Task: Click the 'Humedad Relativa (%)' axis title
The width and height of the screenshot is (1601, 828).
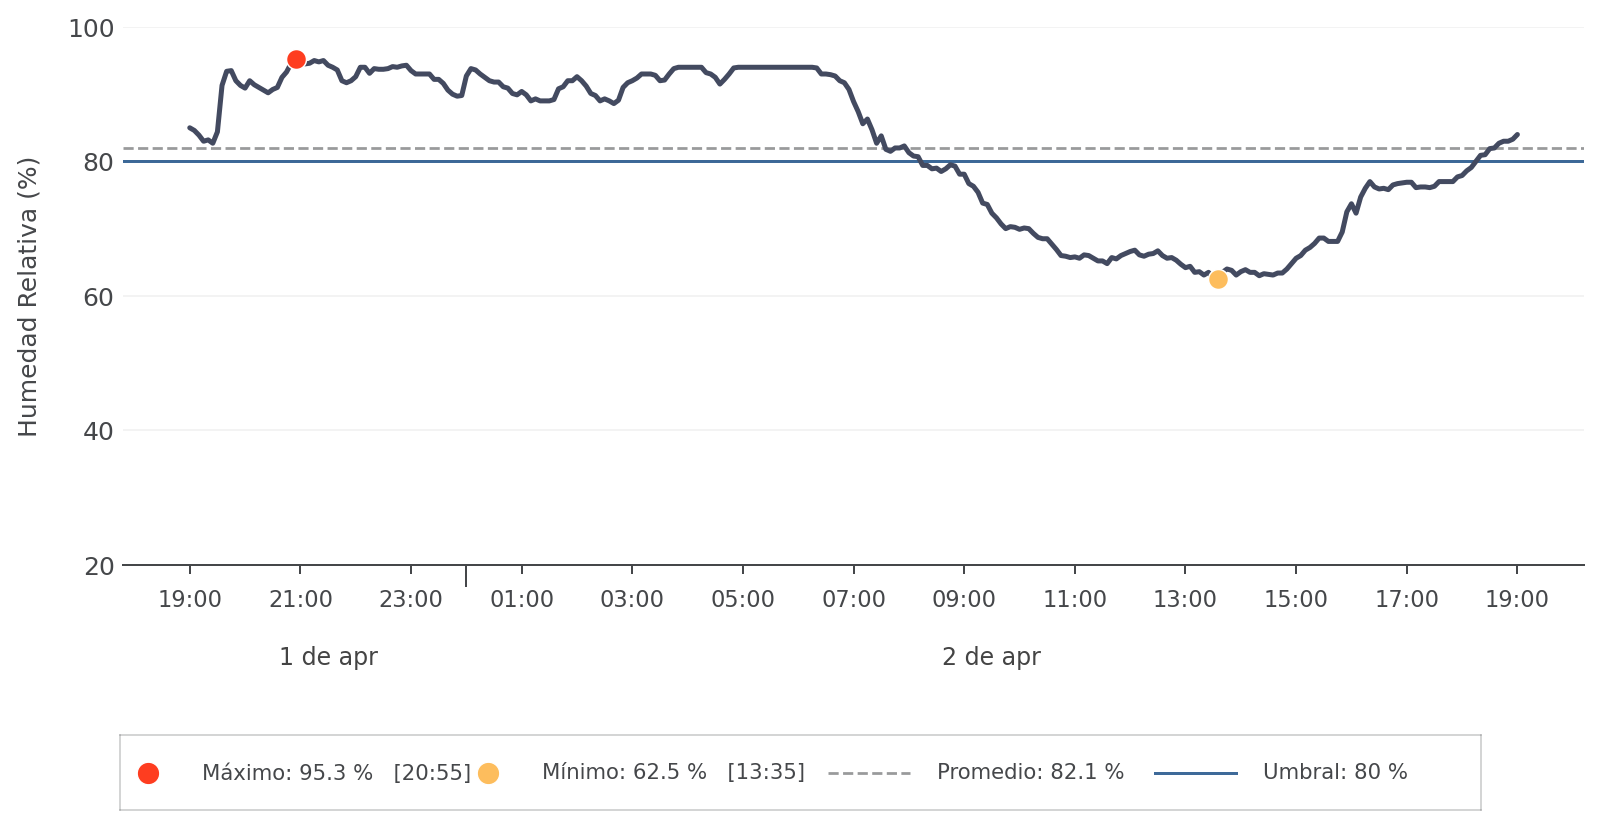Action: tap(28, 297)
